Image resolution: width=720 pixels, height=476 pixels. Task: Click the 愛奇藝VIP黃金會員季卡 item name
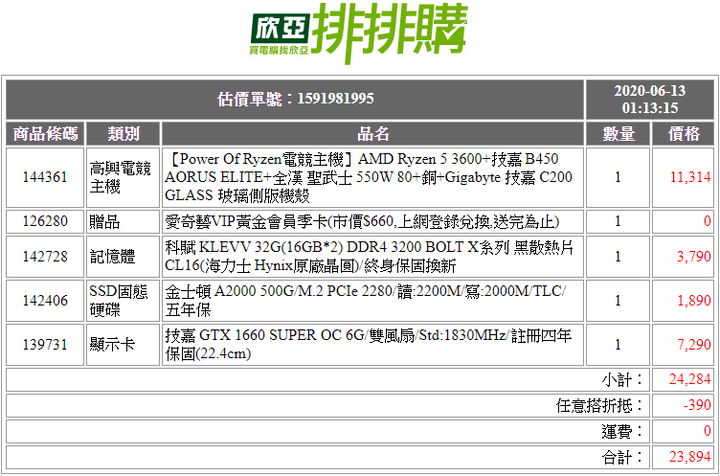pos(362,222)
